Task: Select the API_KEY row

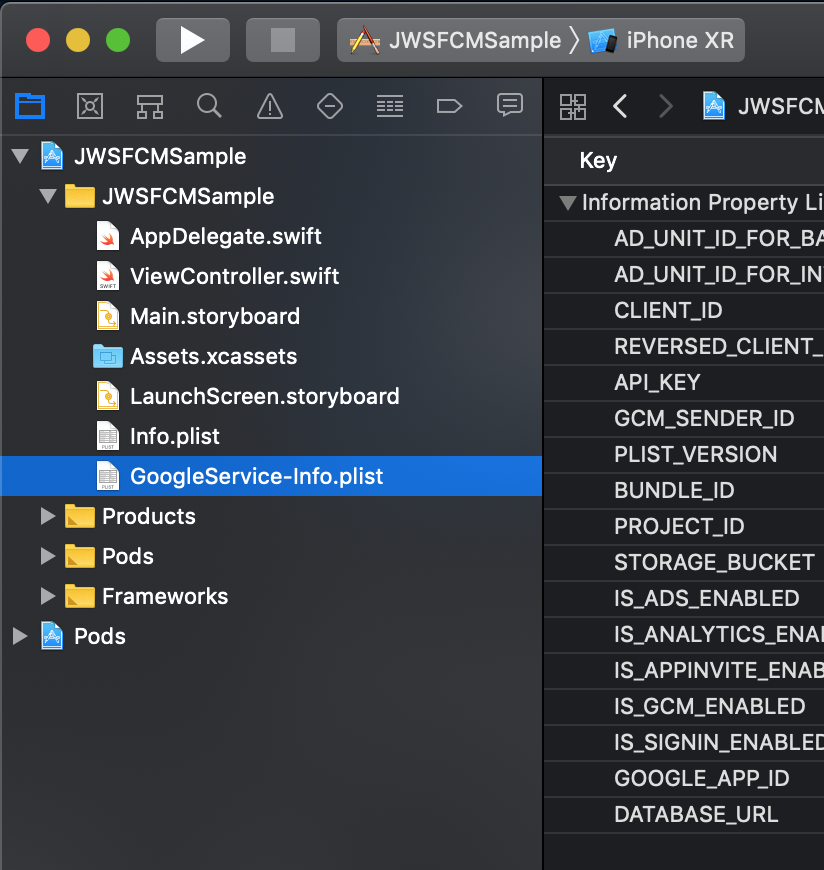Action: [x=684, y=383]
